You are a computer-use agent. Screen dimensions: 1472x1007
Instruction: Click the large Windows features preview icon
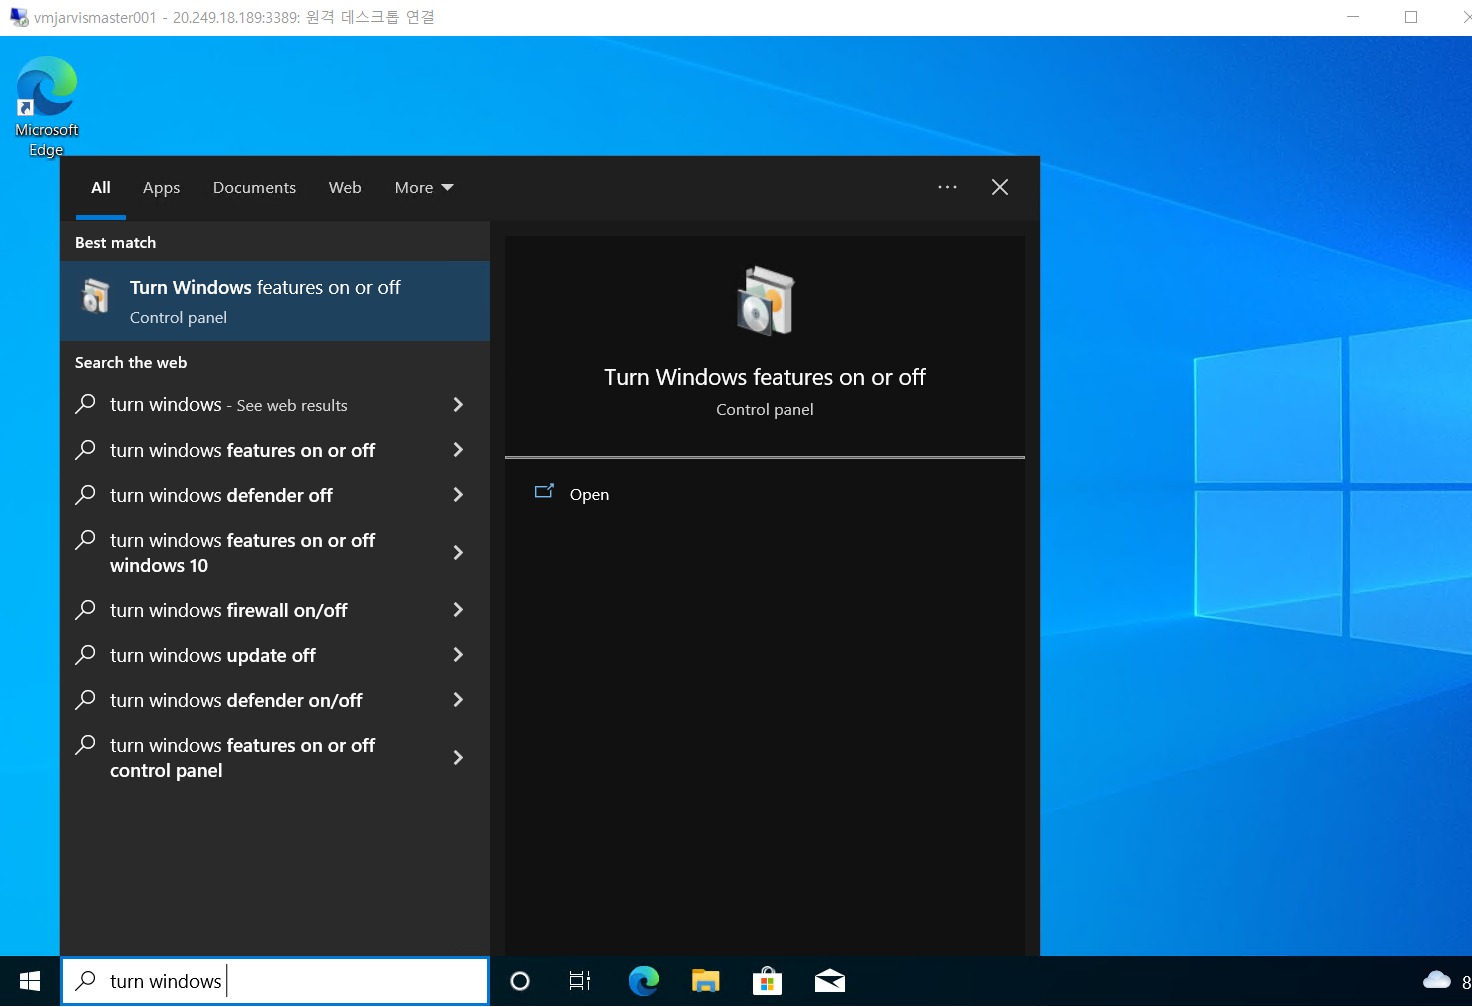pyautogui.click(x=765, y=300)
